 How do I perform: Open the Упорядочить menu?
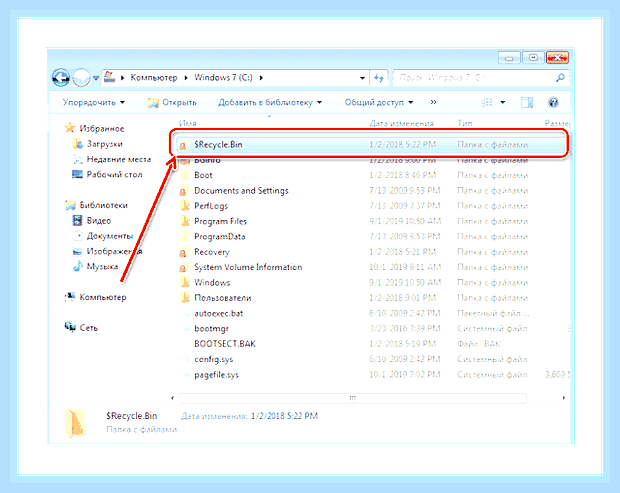click(x=94, y=102)
